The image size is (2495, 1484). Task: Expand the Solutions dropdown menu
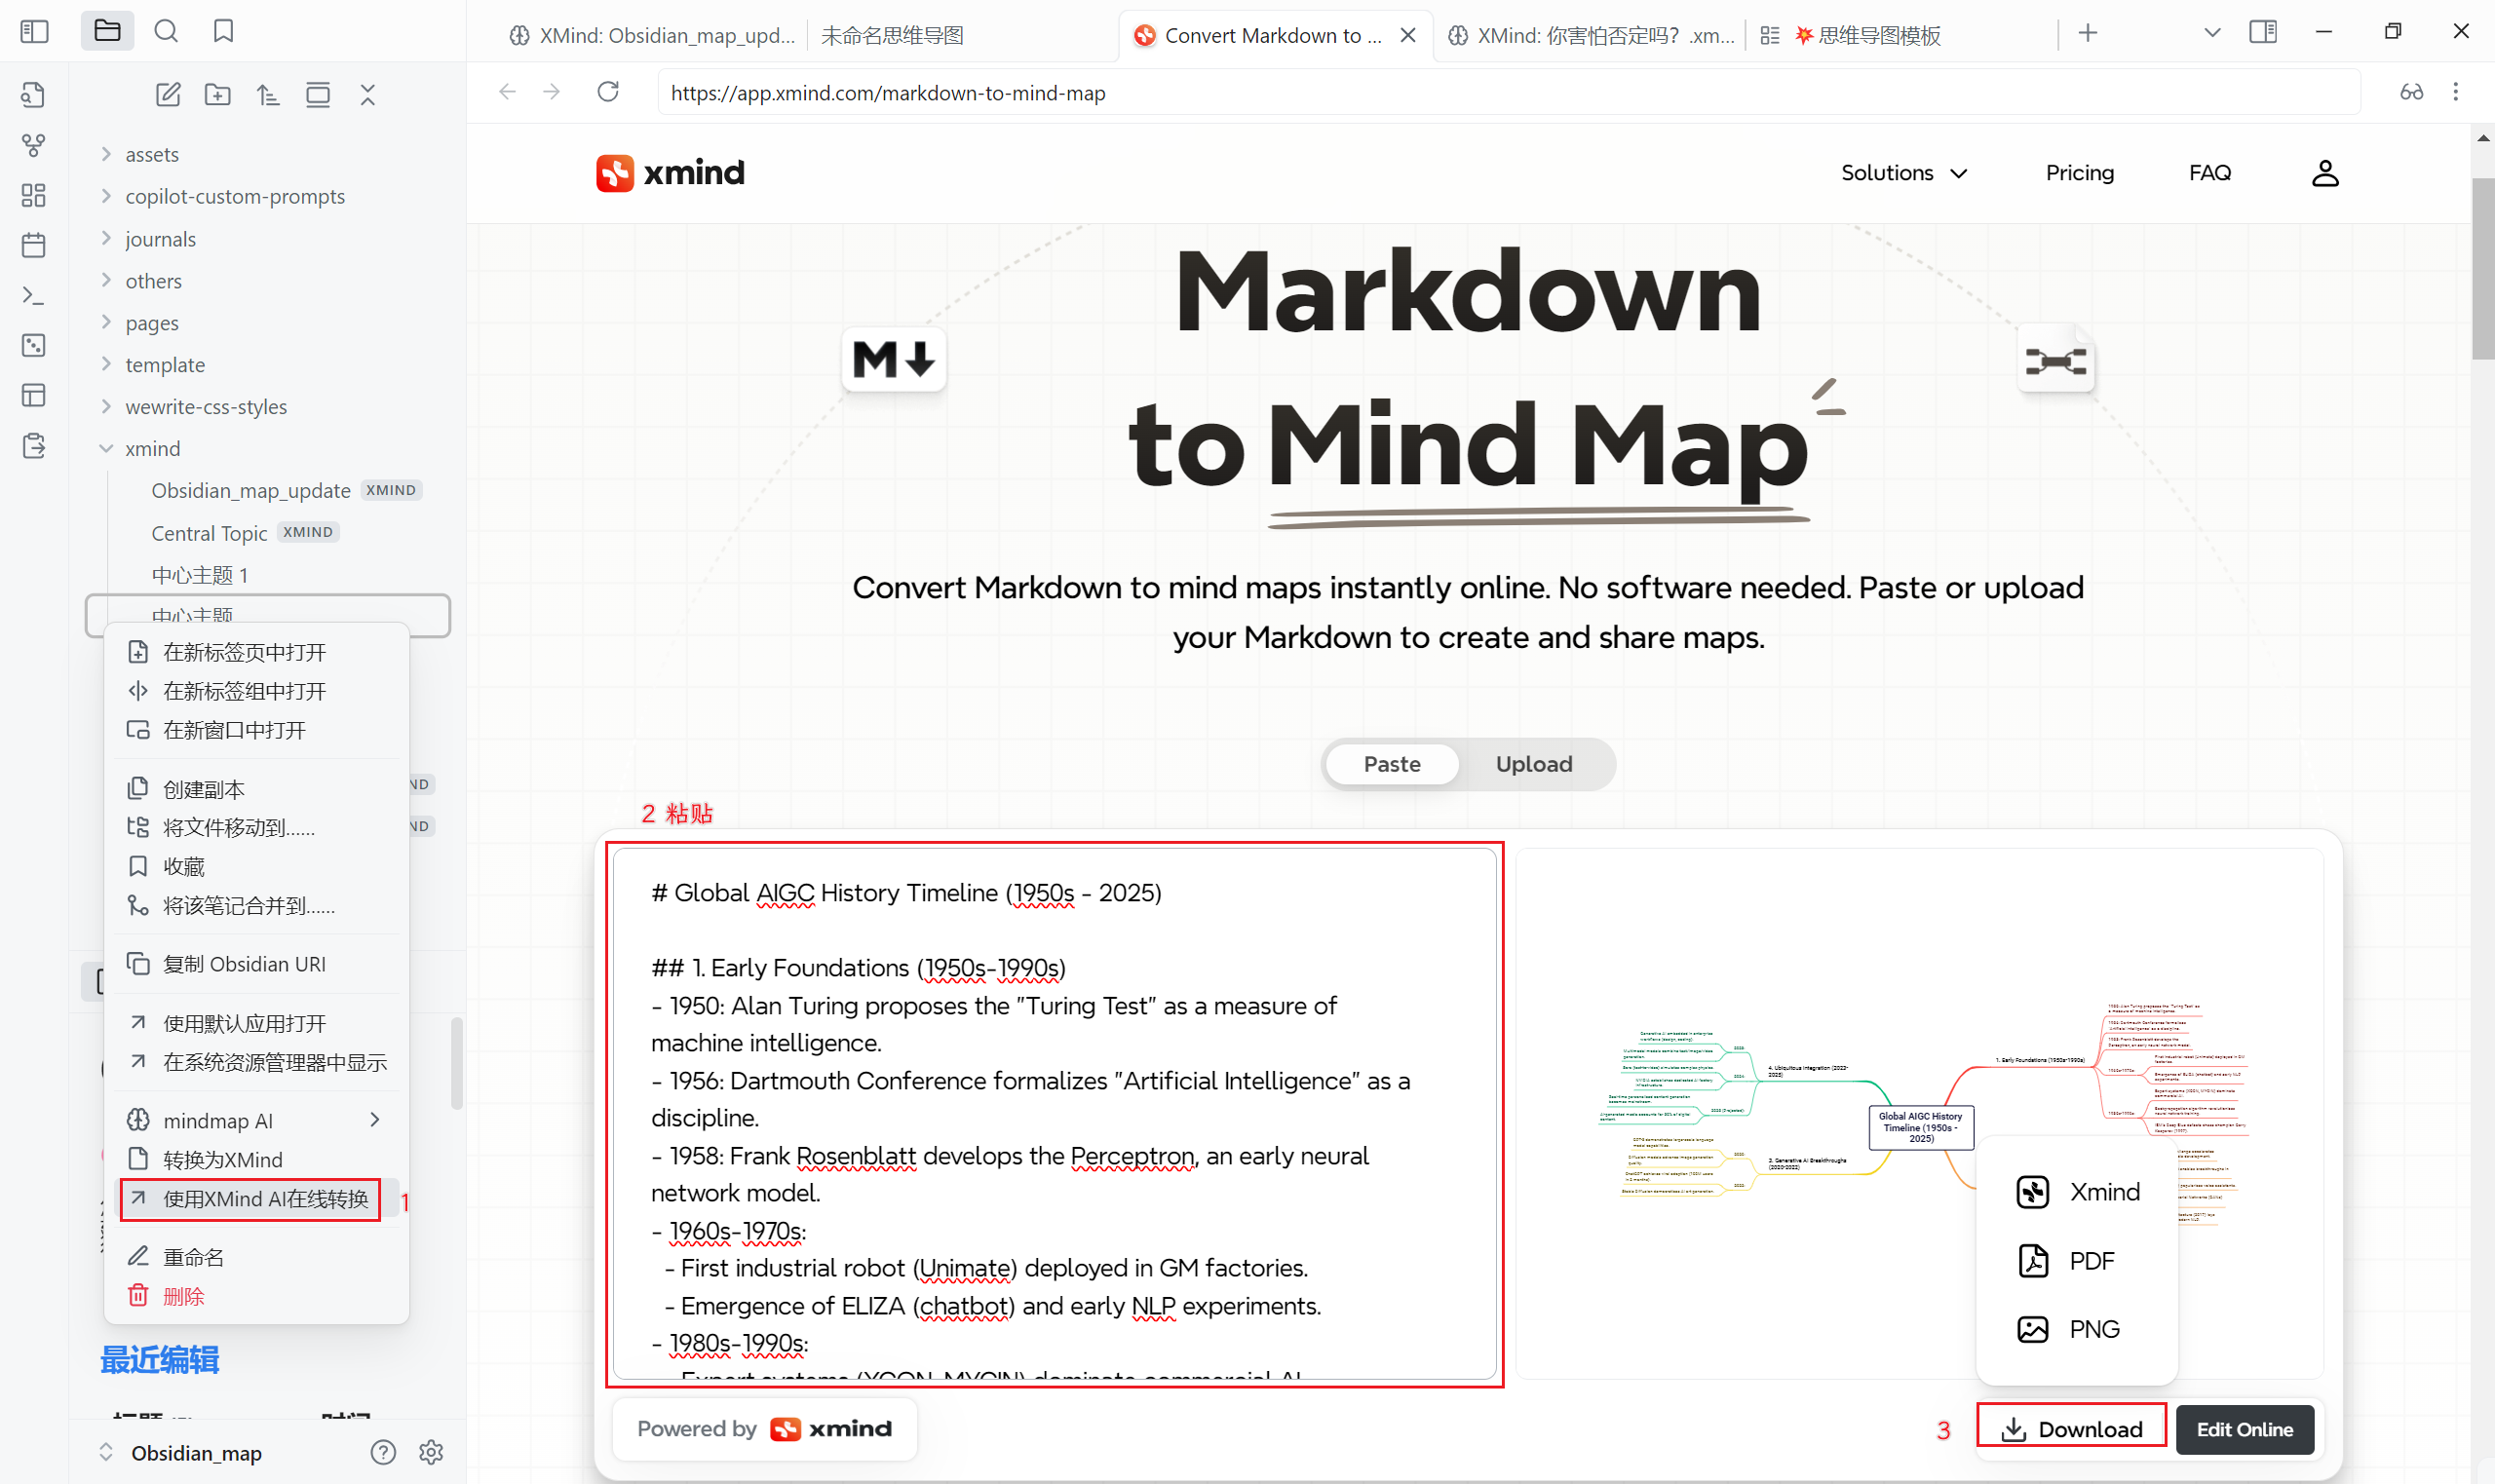tap(1903, 173)
